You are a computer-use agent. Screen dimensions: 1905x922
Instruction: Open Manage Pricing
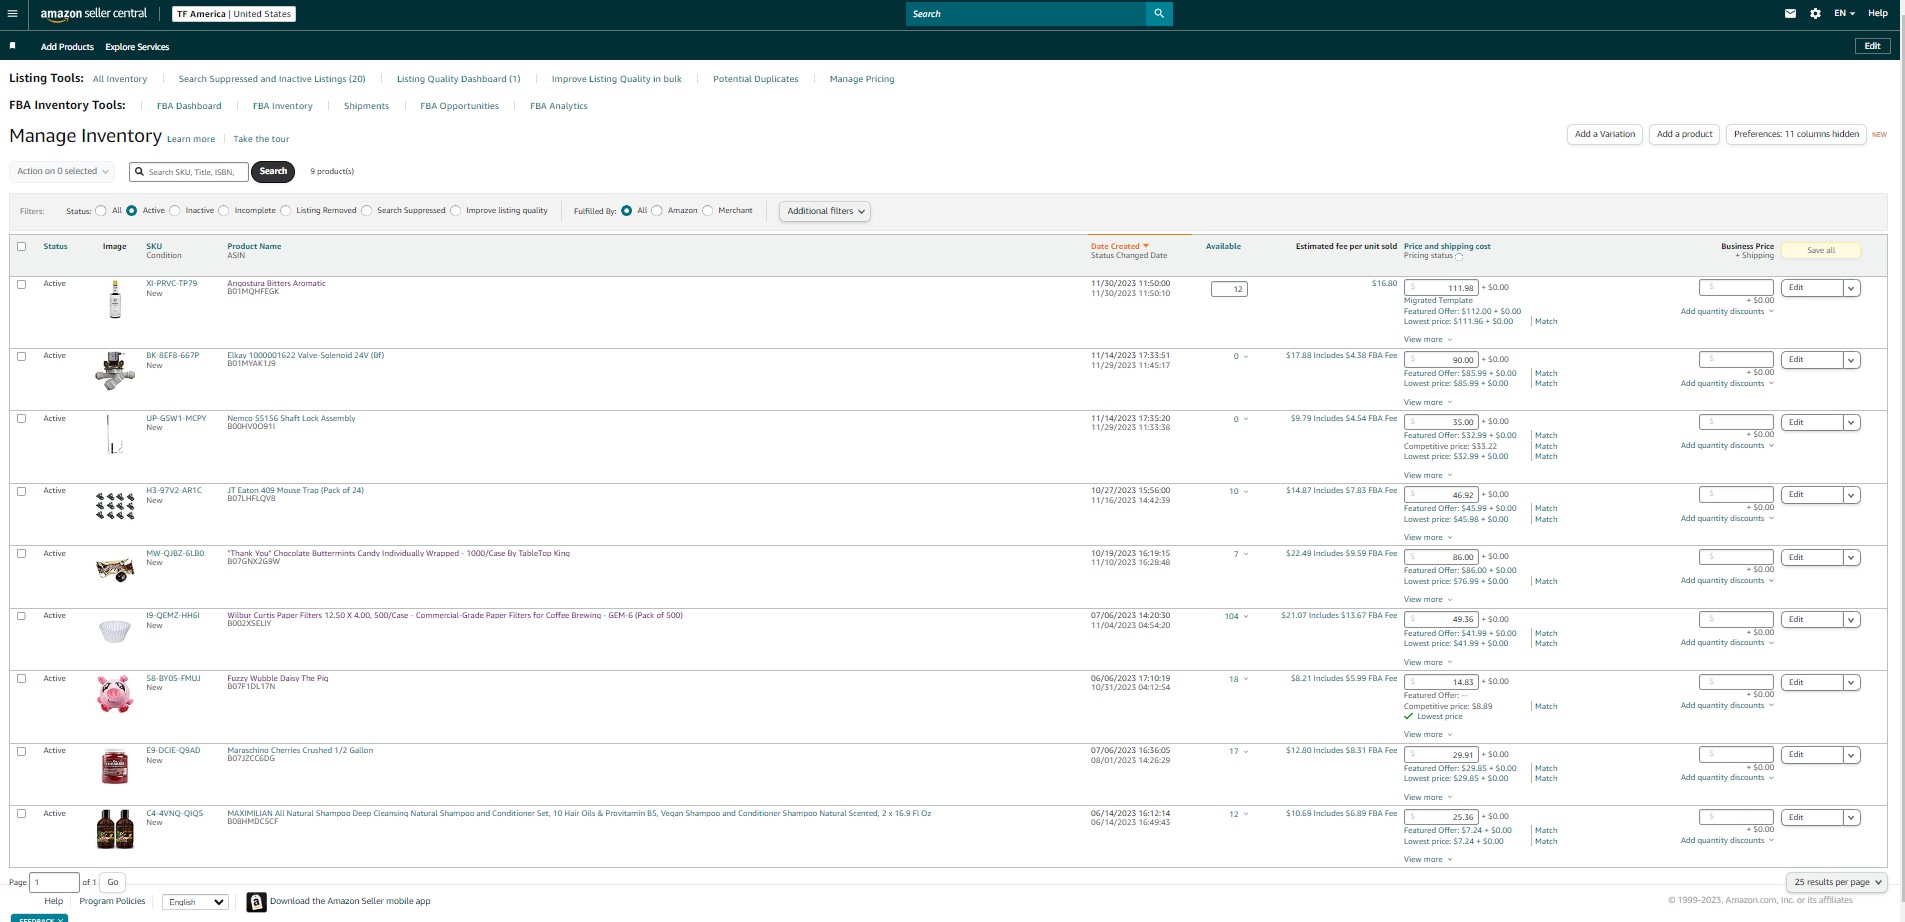(862, 79)
